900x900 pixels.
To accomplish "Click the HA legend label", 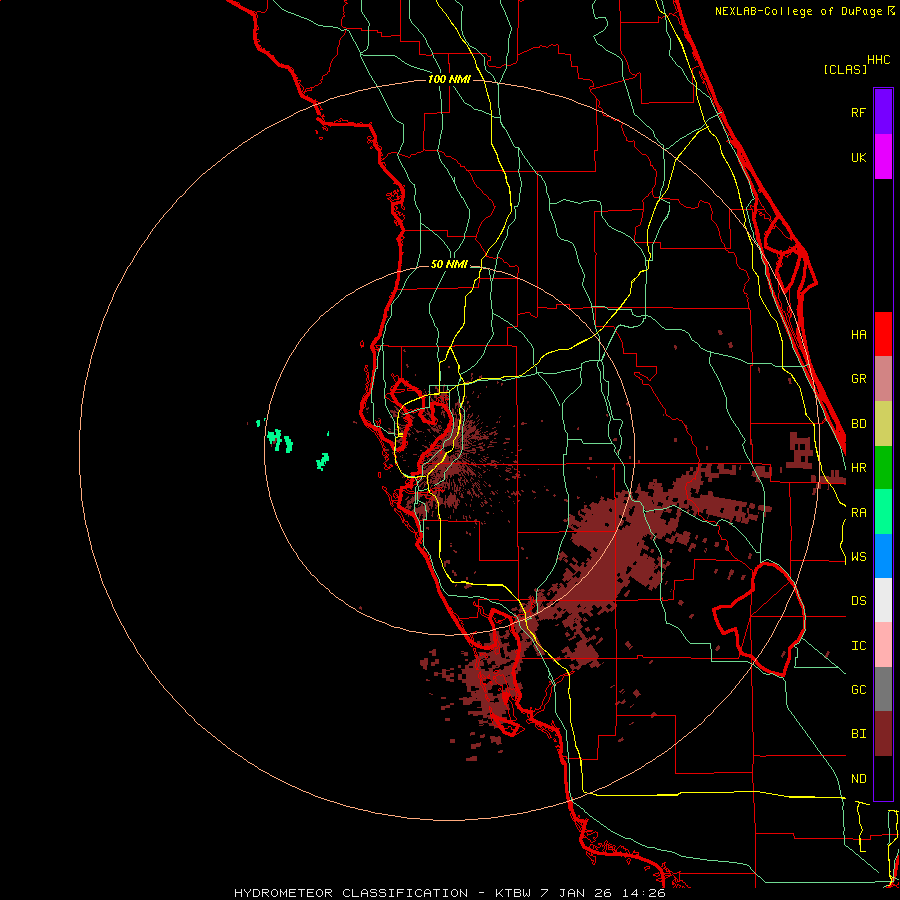I will [858, 334].
